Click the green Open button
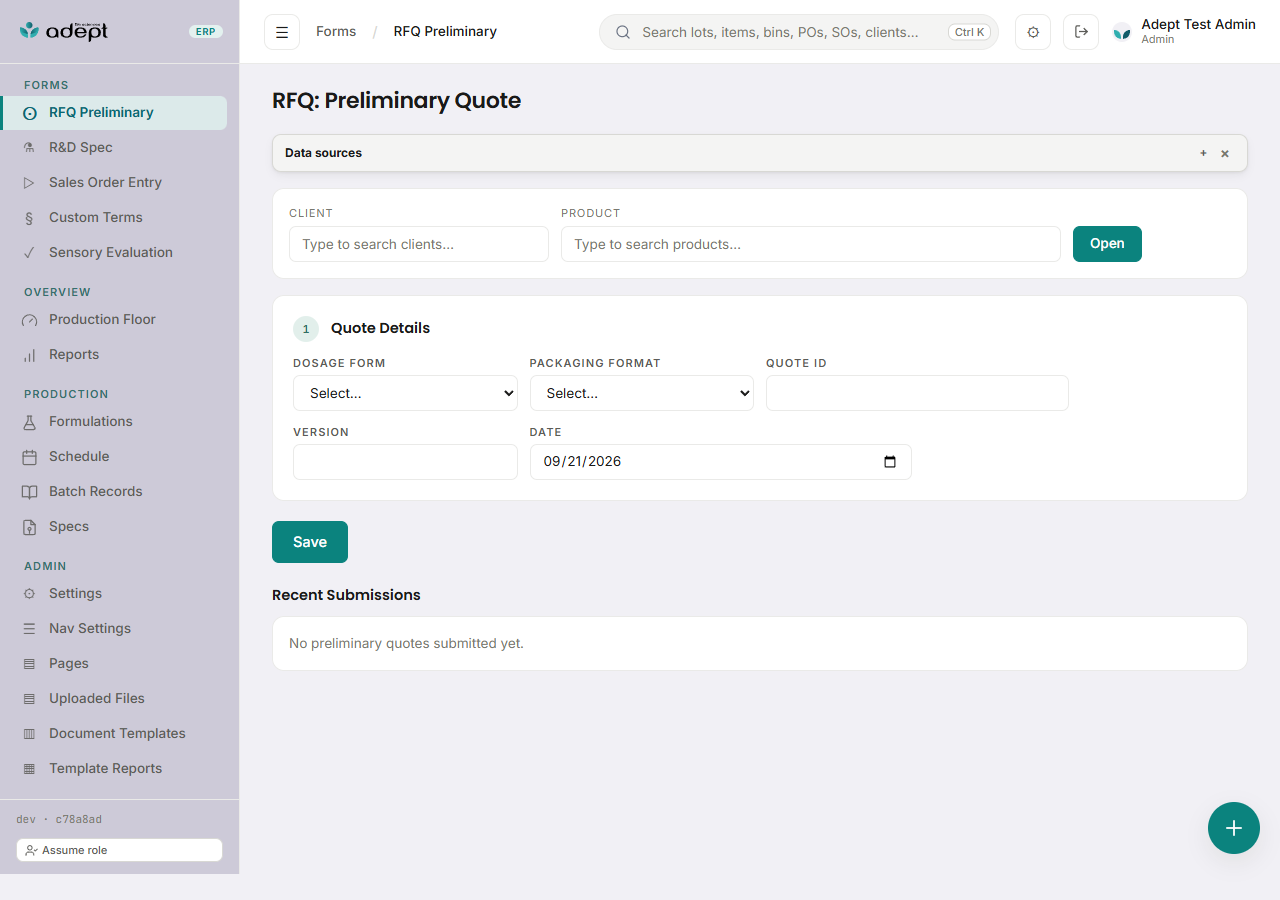The image size is (1280, 900). pos(1107,244)
